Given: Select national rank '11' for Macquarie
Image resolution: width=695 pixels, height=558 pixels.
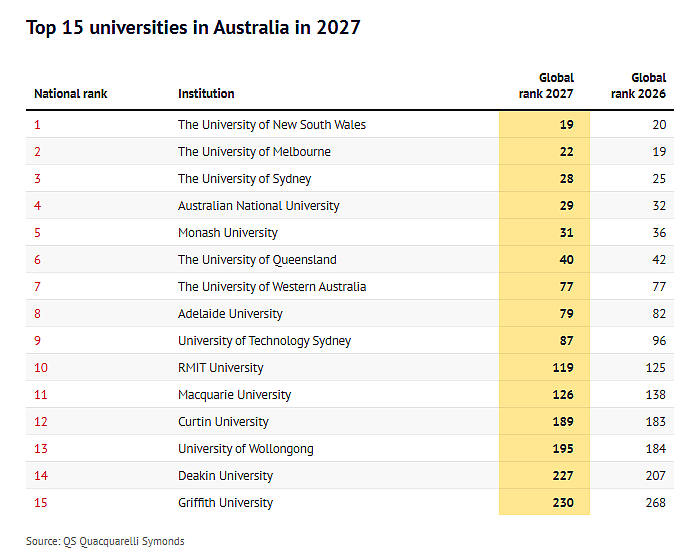Looking at the screenshot, I should [41, 395].
